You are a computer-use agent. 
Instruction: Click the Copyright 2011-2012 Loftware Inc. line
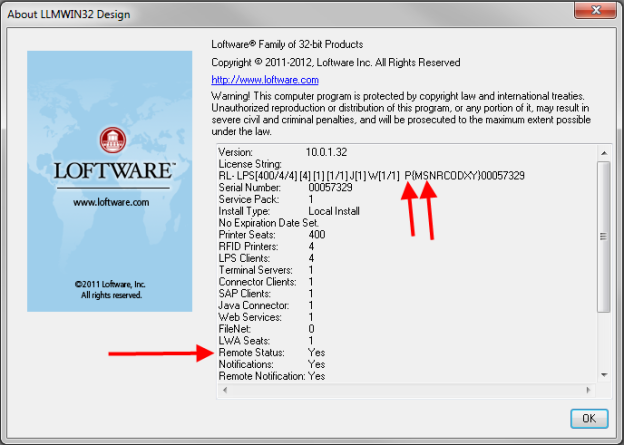pyautogui.click(x=335, y=62)
